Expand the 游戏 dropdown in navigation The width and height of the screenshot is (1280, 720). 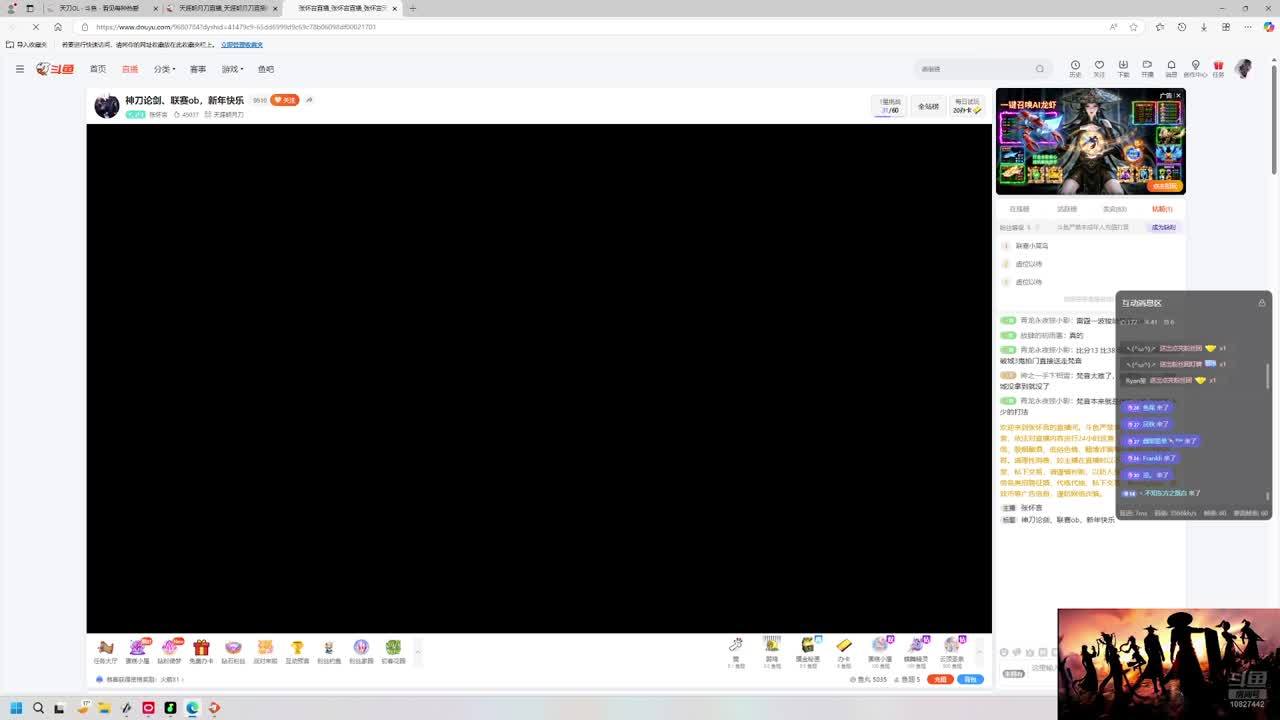232,69
